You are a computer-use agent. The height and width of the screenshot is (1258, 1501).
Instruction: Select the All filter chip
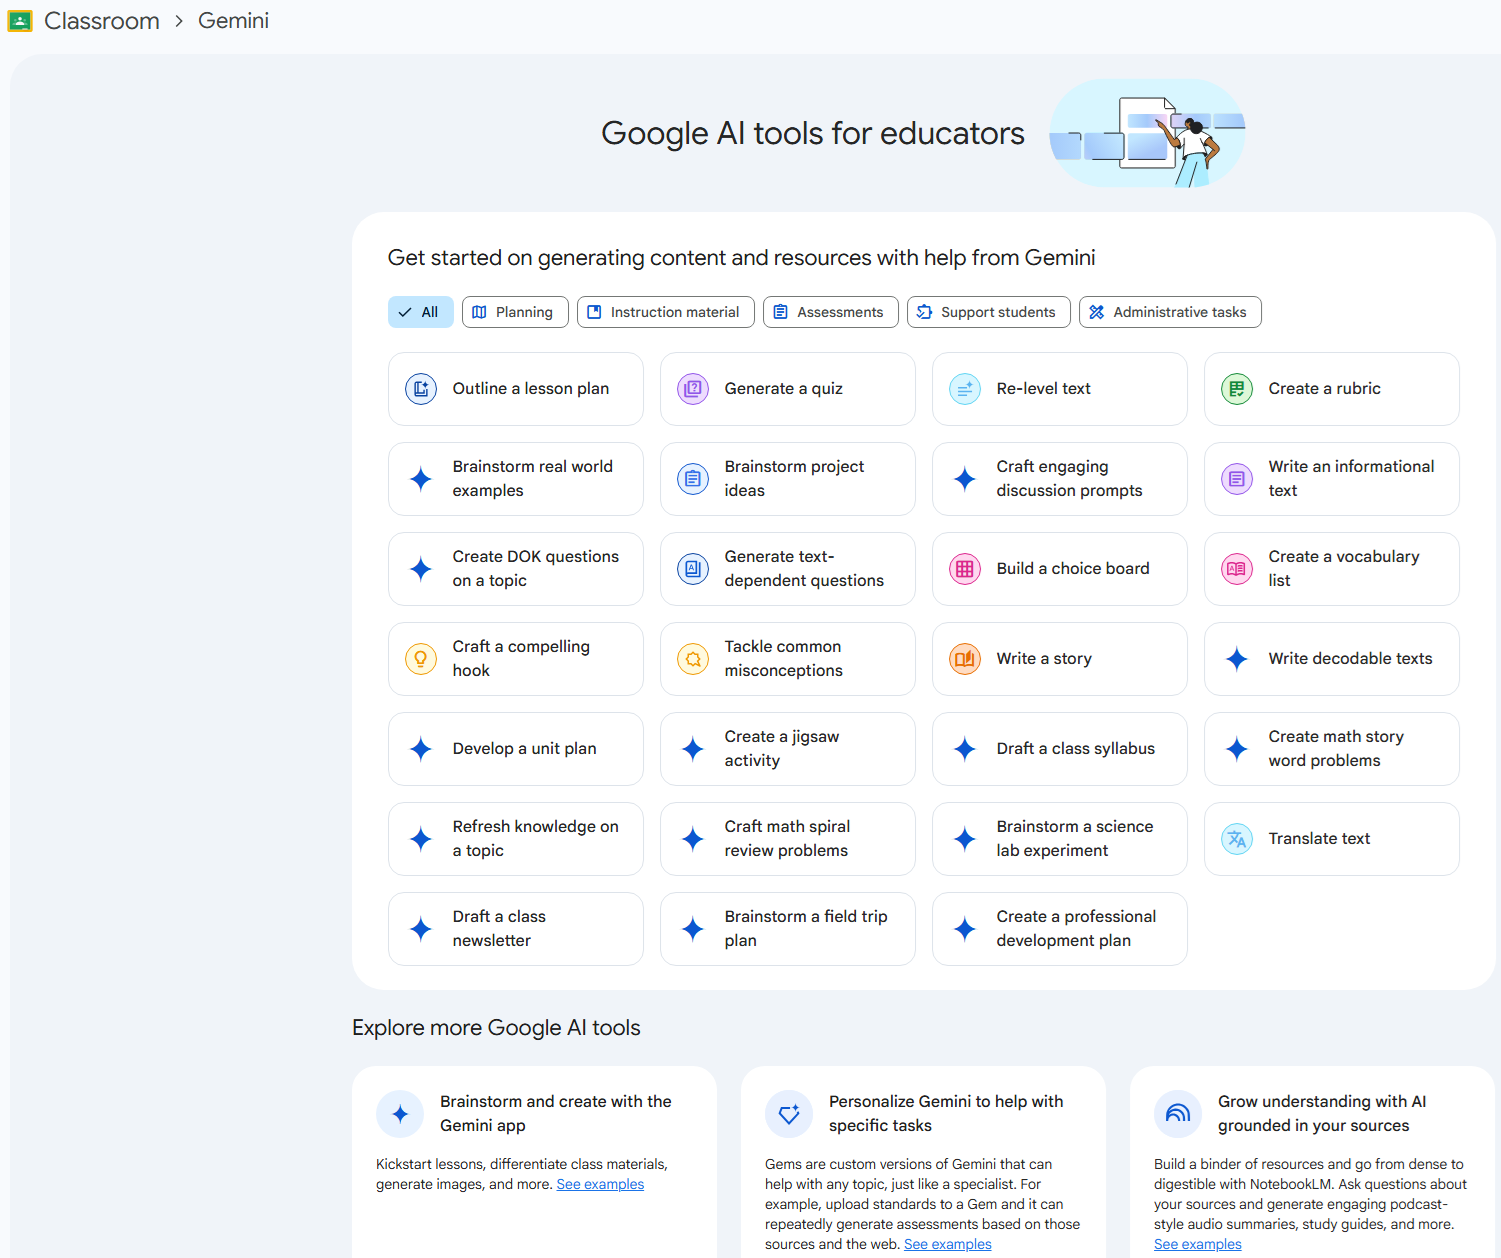coord(420,312)
